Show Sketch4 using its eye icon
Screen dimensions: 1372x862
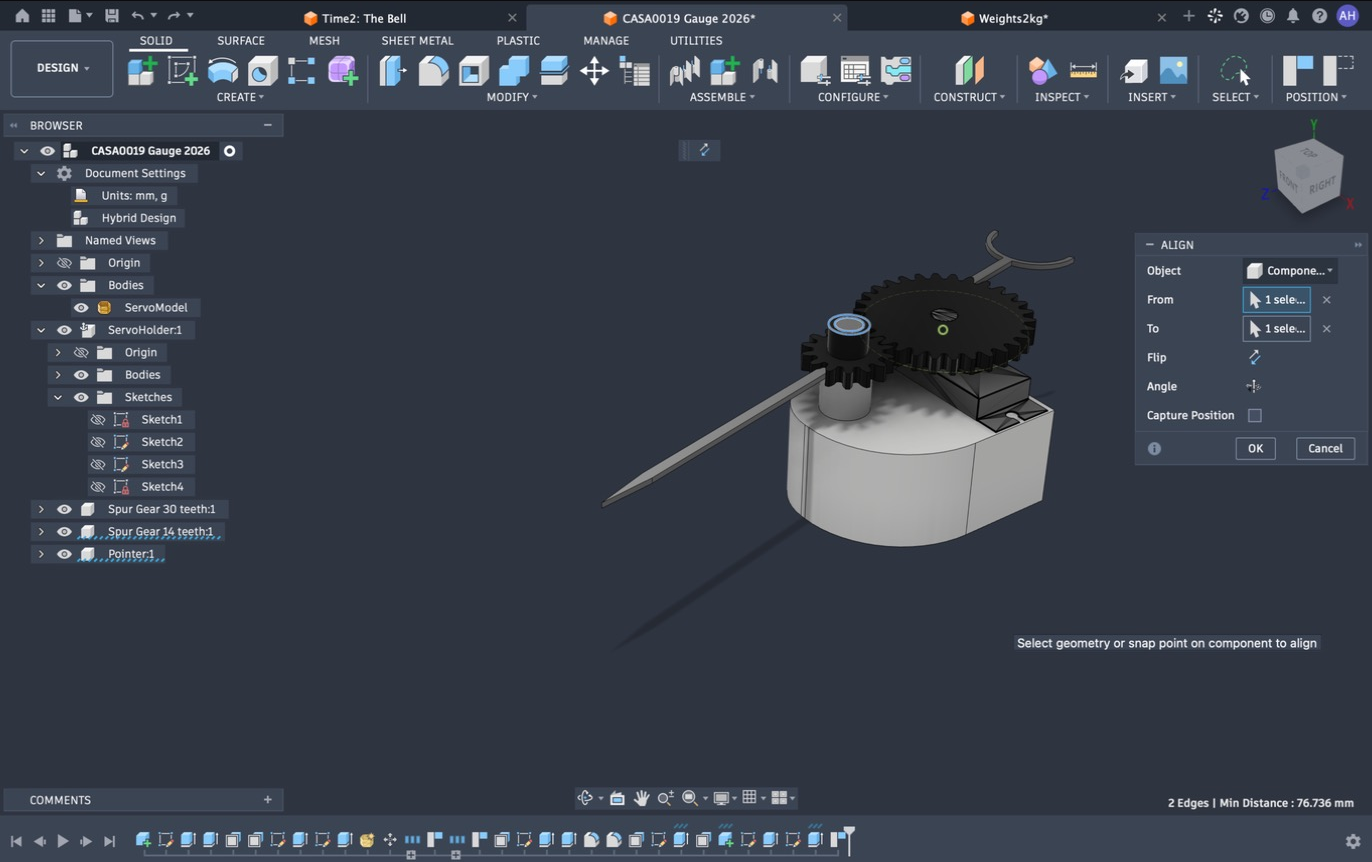pos(98,487)
